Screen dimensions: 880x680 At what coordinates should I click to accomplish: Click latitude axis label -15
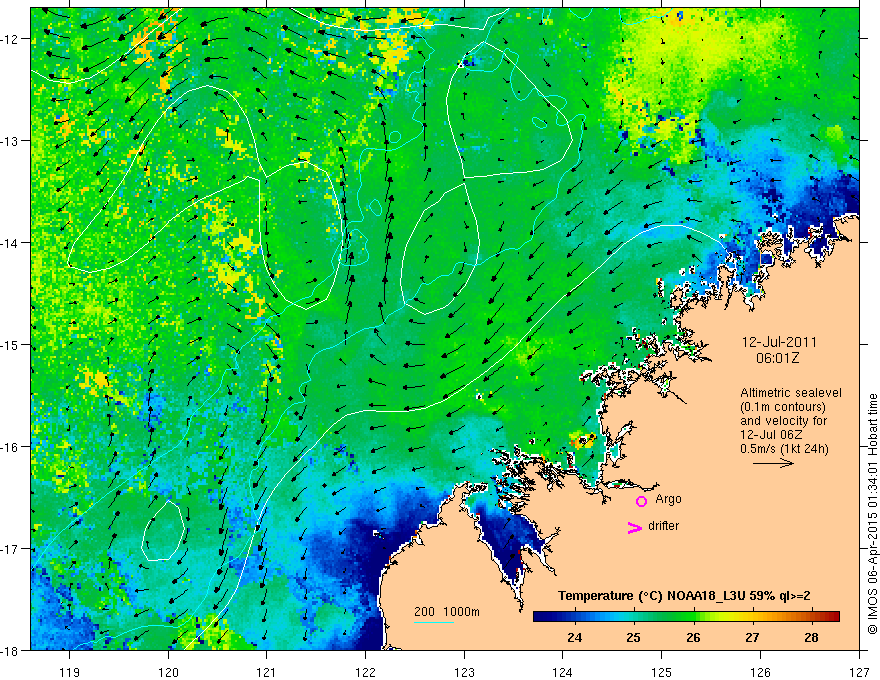coord(10,344)
